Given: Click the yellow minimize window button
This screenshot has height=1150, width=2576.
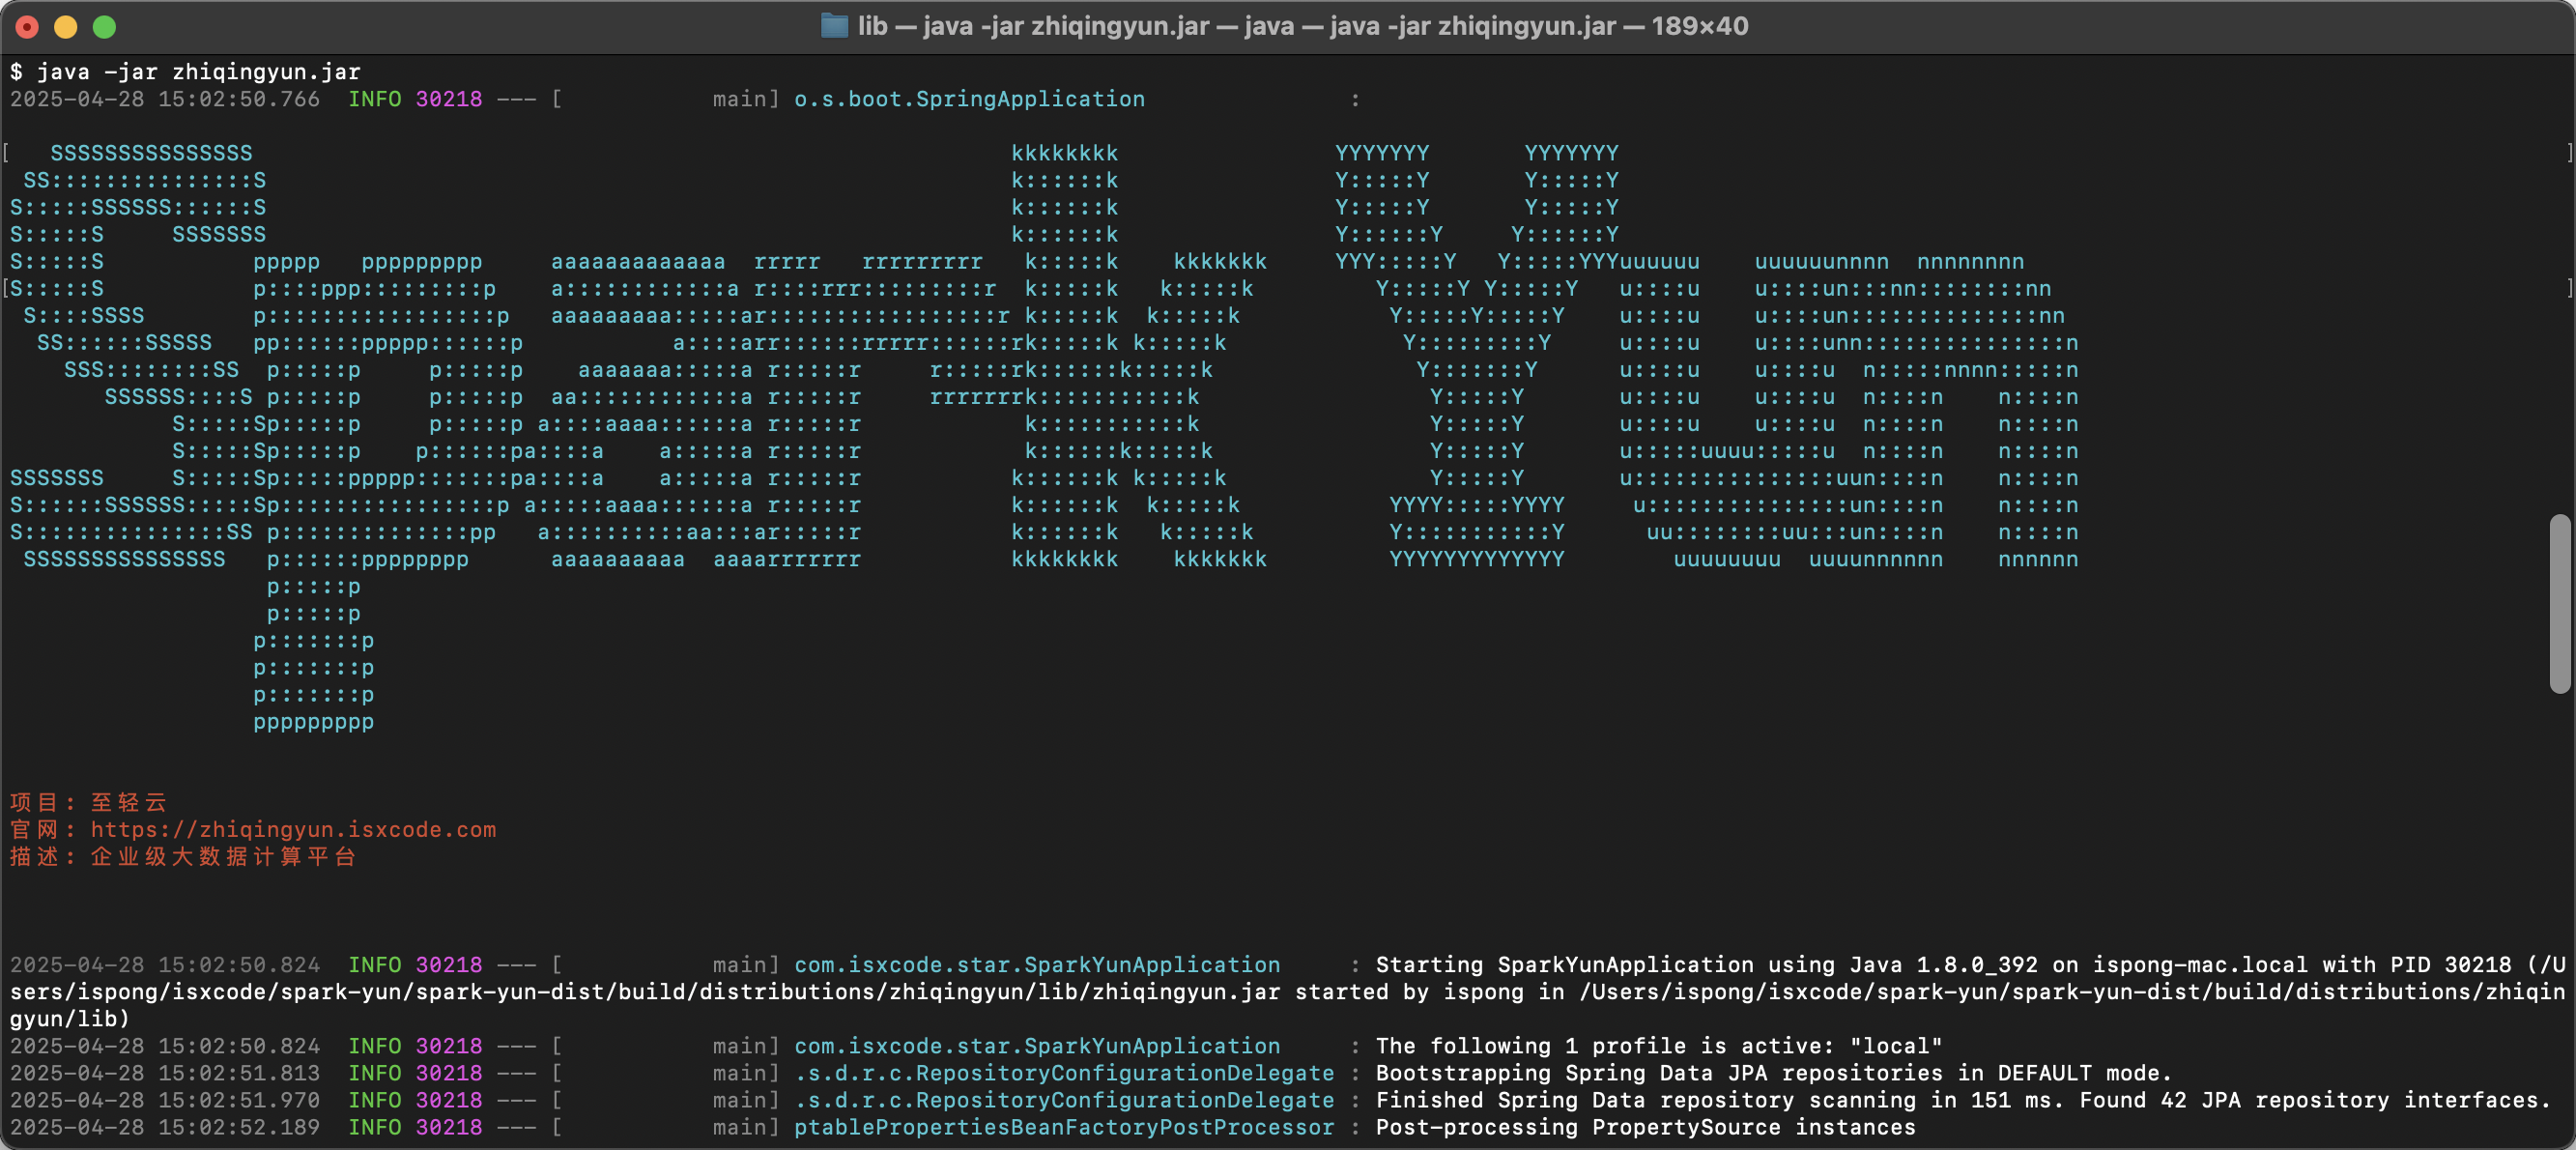Looking at the screenshot, I should pyautogui.click(x=66, y=27).
